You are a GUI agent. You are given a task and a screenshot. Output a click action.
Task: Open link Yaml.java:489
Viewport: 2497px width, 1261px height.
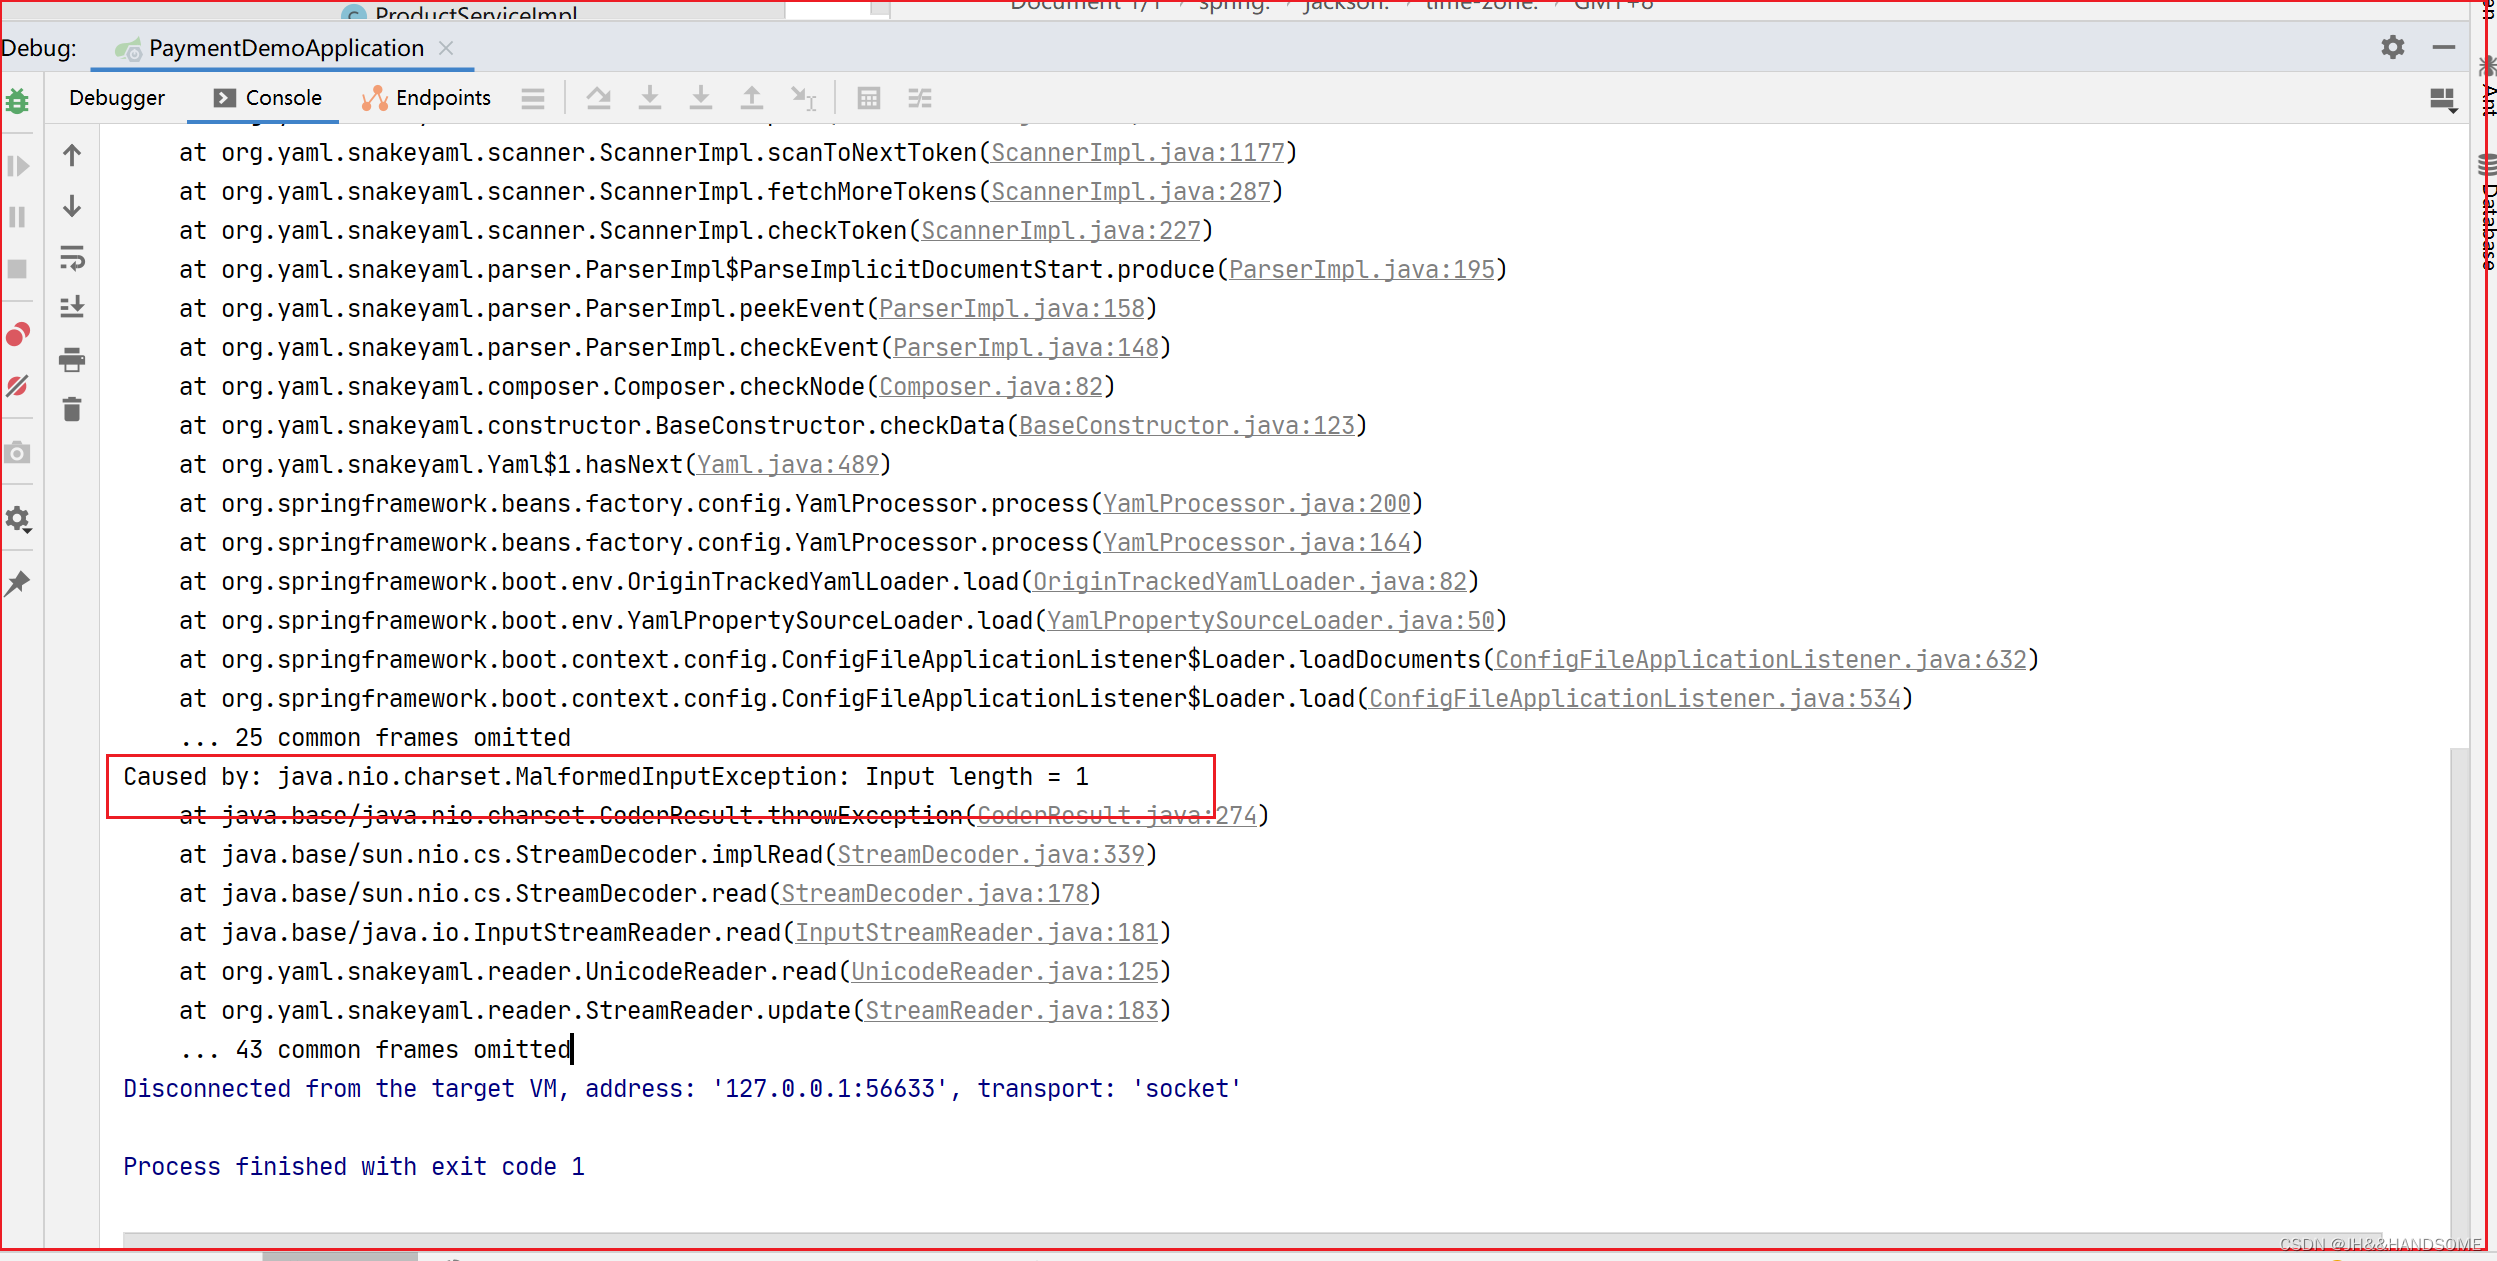pyautogui.click(x=787, y=465)
